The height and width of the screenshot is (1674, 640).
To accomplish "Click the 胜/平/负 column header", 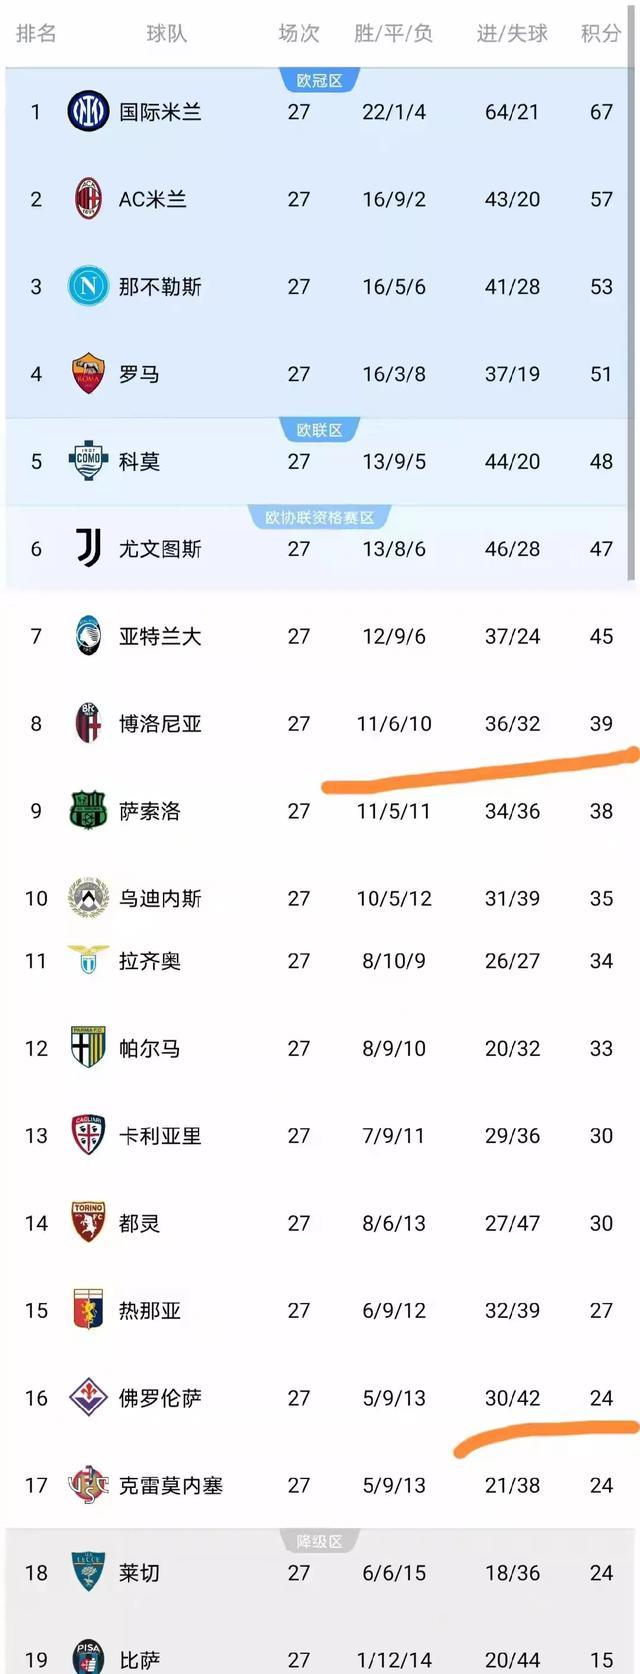I will (x=393, y=34).
